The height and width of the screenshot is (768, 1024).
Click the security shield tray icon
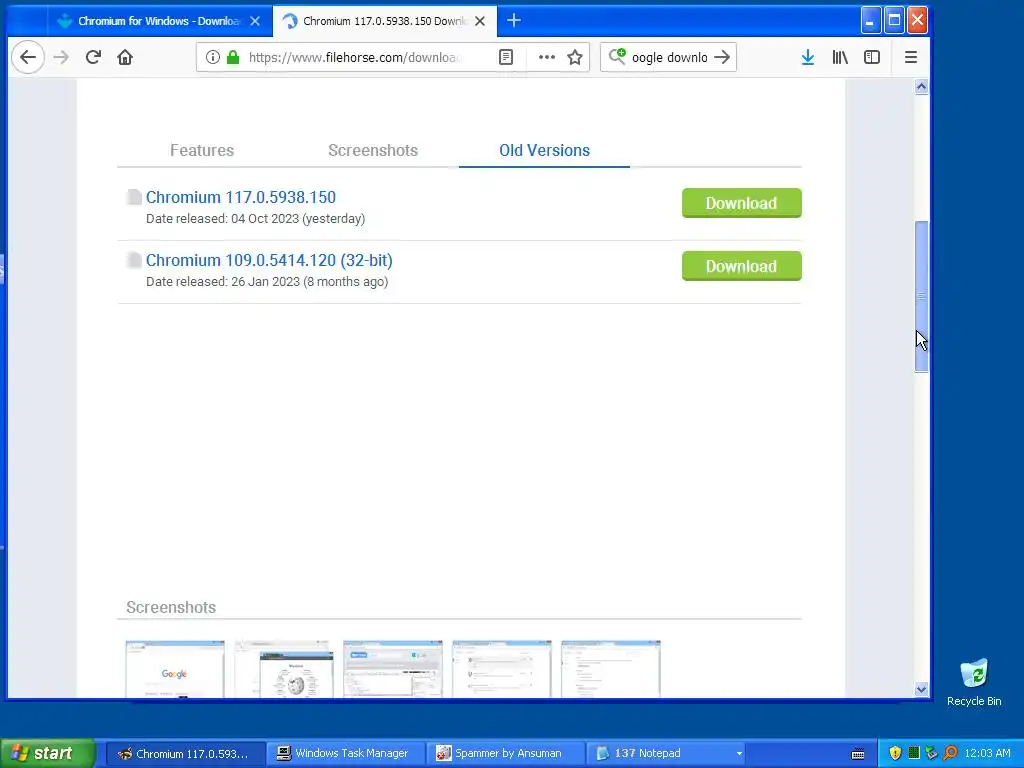(x=895, y=753)
